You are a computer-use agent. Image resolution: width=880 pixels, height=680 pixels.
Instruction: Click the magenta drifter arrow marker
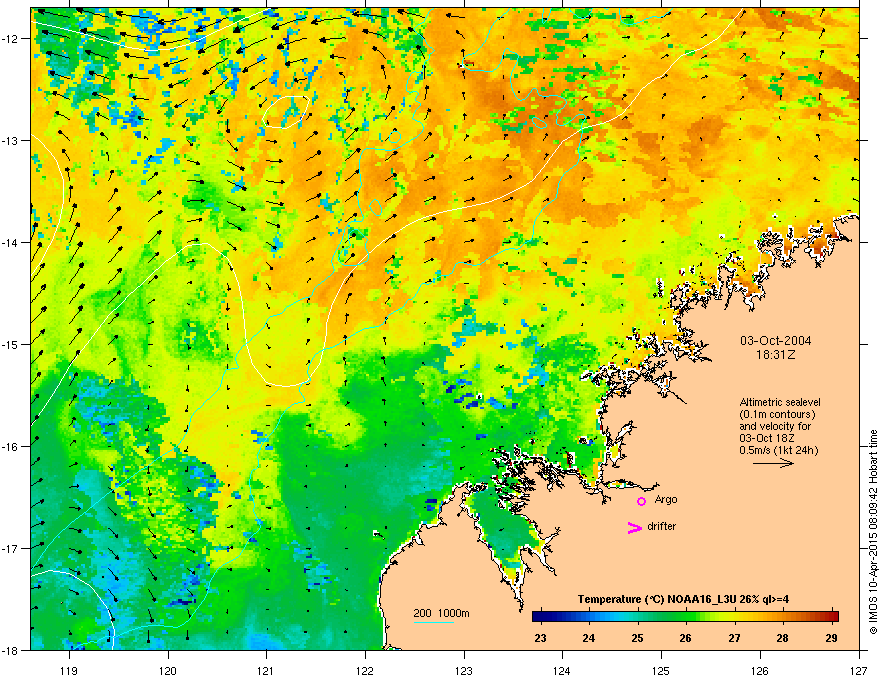(x=635, y=527)
